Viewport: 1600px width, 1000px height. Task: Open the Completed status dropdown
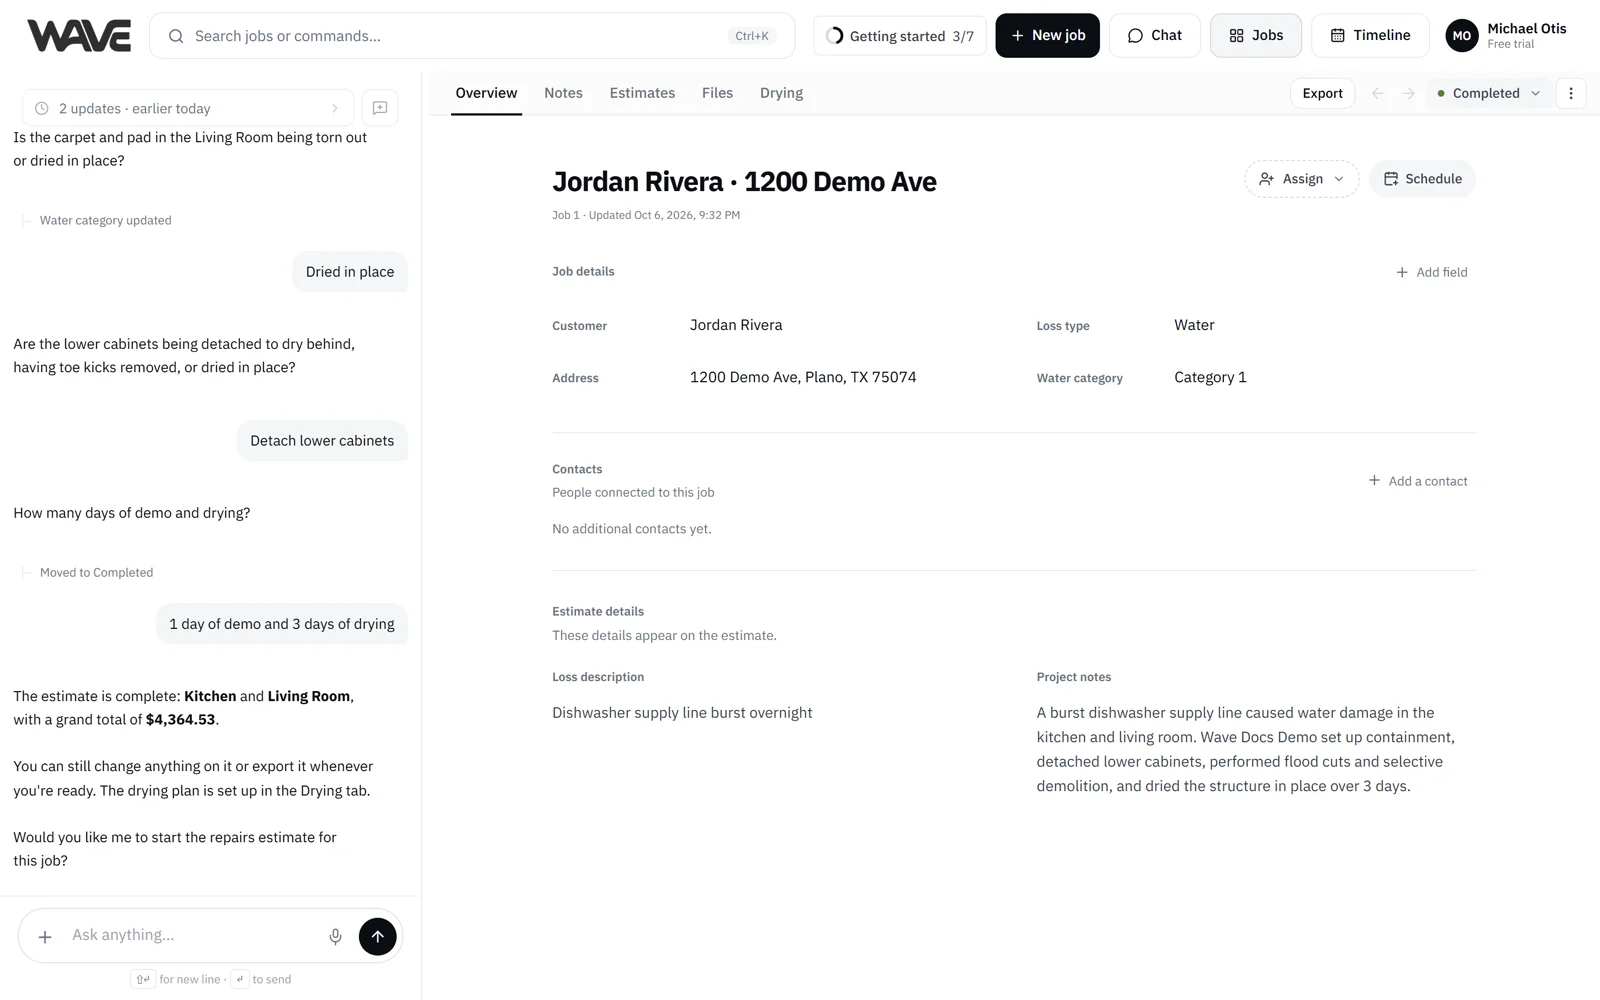coord(1489,93)
